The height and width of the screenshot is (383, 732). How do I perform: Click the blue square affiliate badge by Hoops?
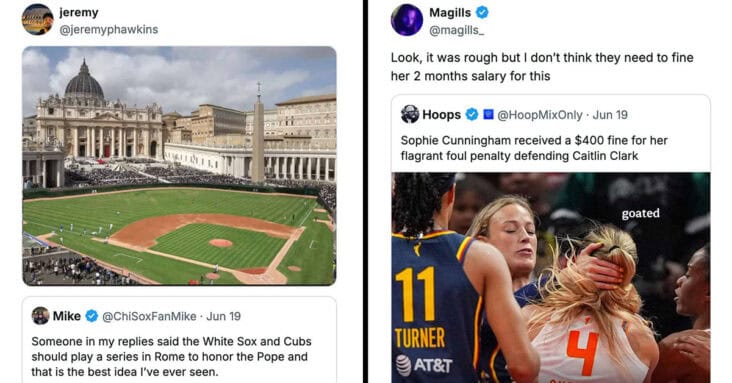(488, 114)
